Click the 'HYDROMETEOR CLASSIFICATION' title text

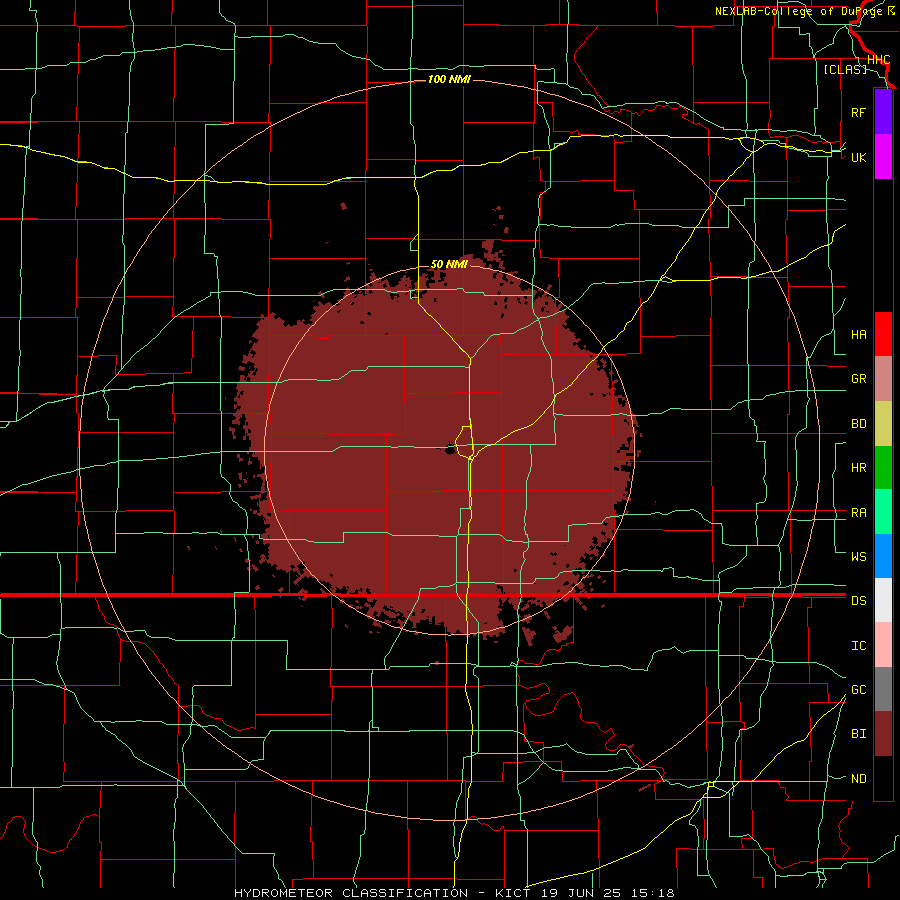pos(351,893)
